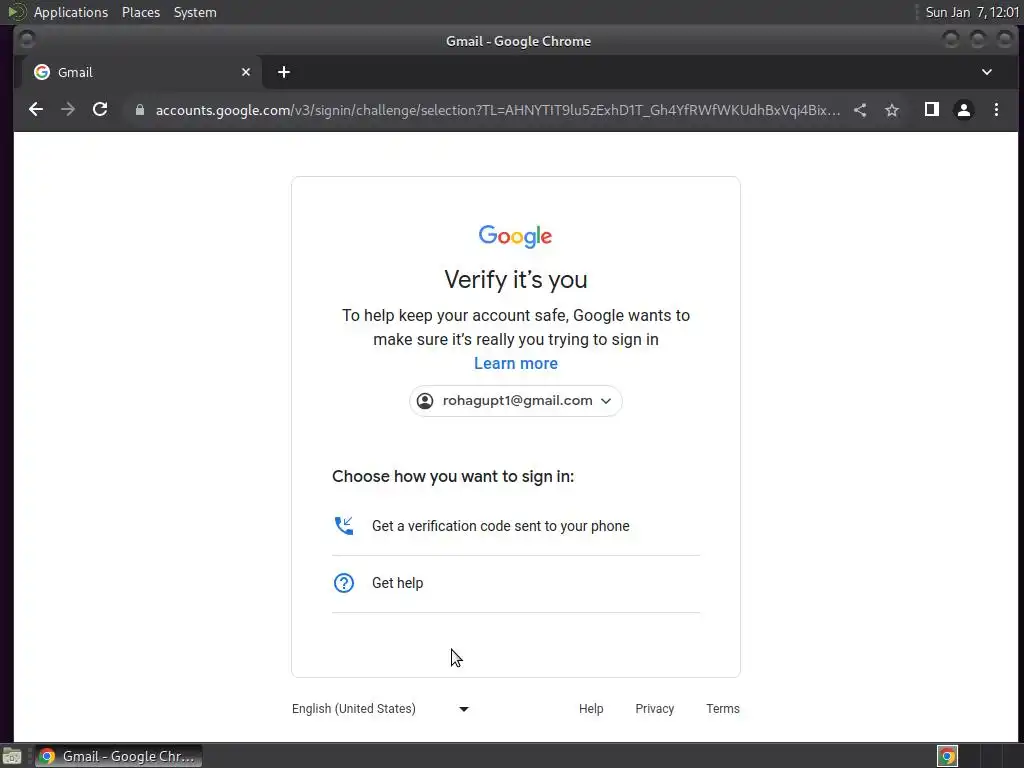Open the Terms footer link
The width and height of the screenshot is (1024, 768).
pyautogui.click(x=723, y=709)
